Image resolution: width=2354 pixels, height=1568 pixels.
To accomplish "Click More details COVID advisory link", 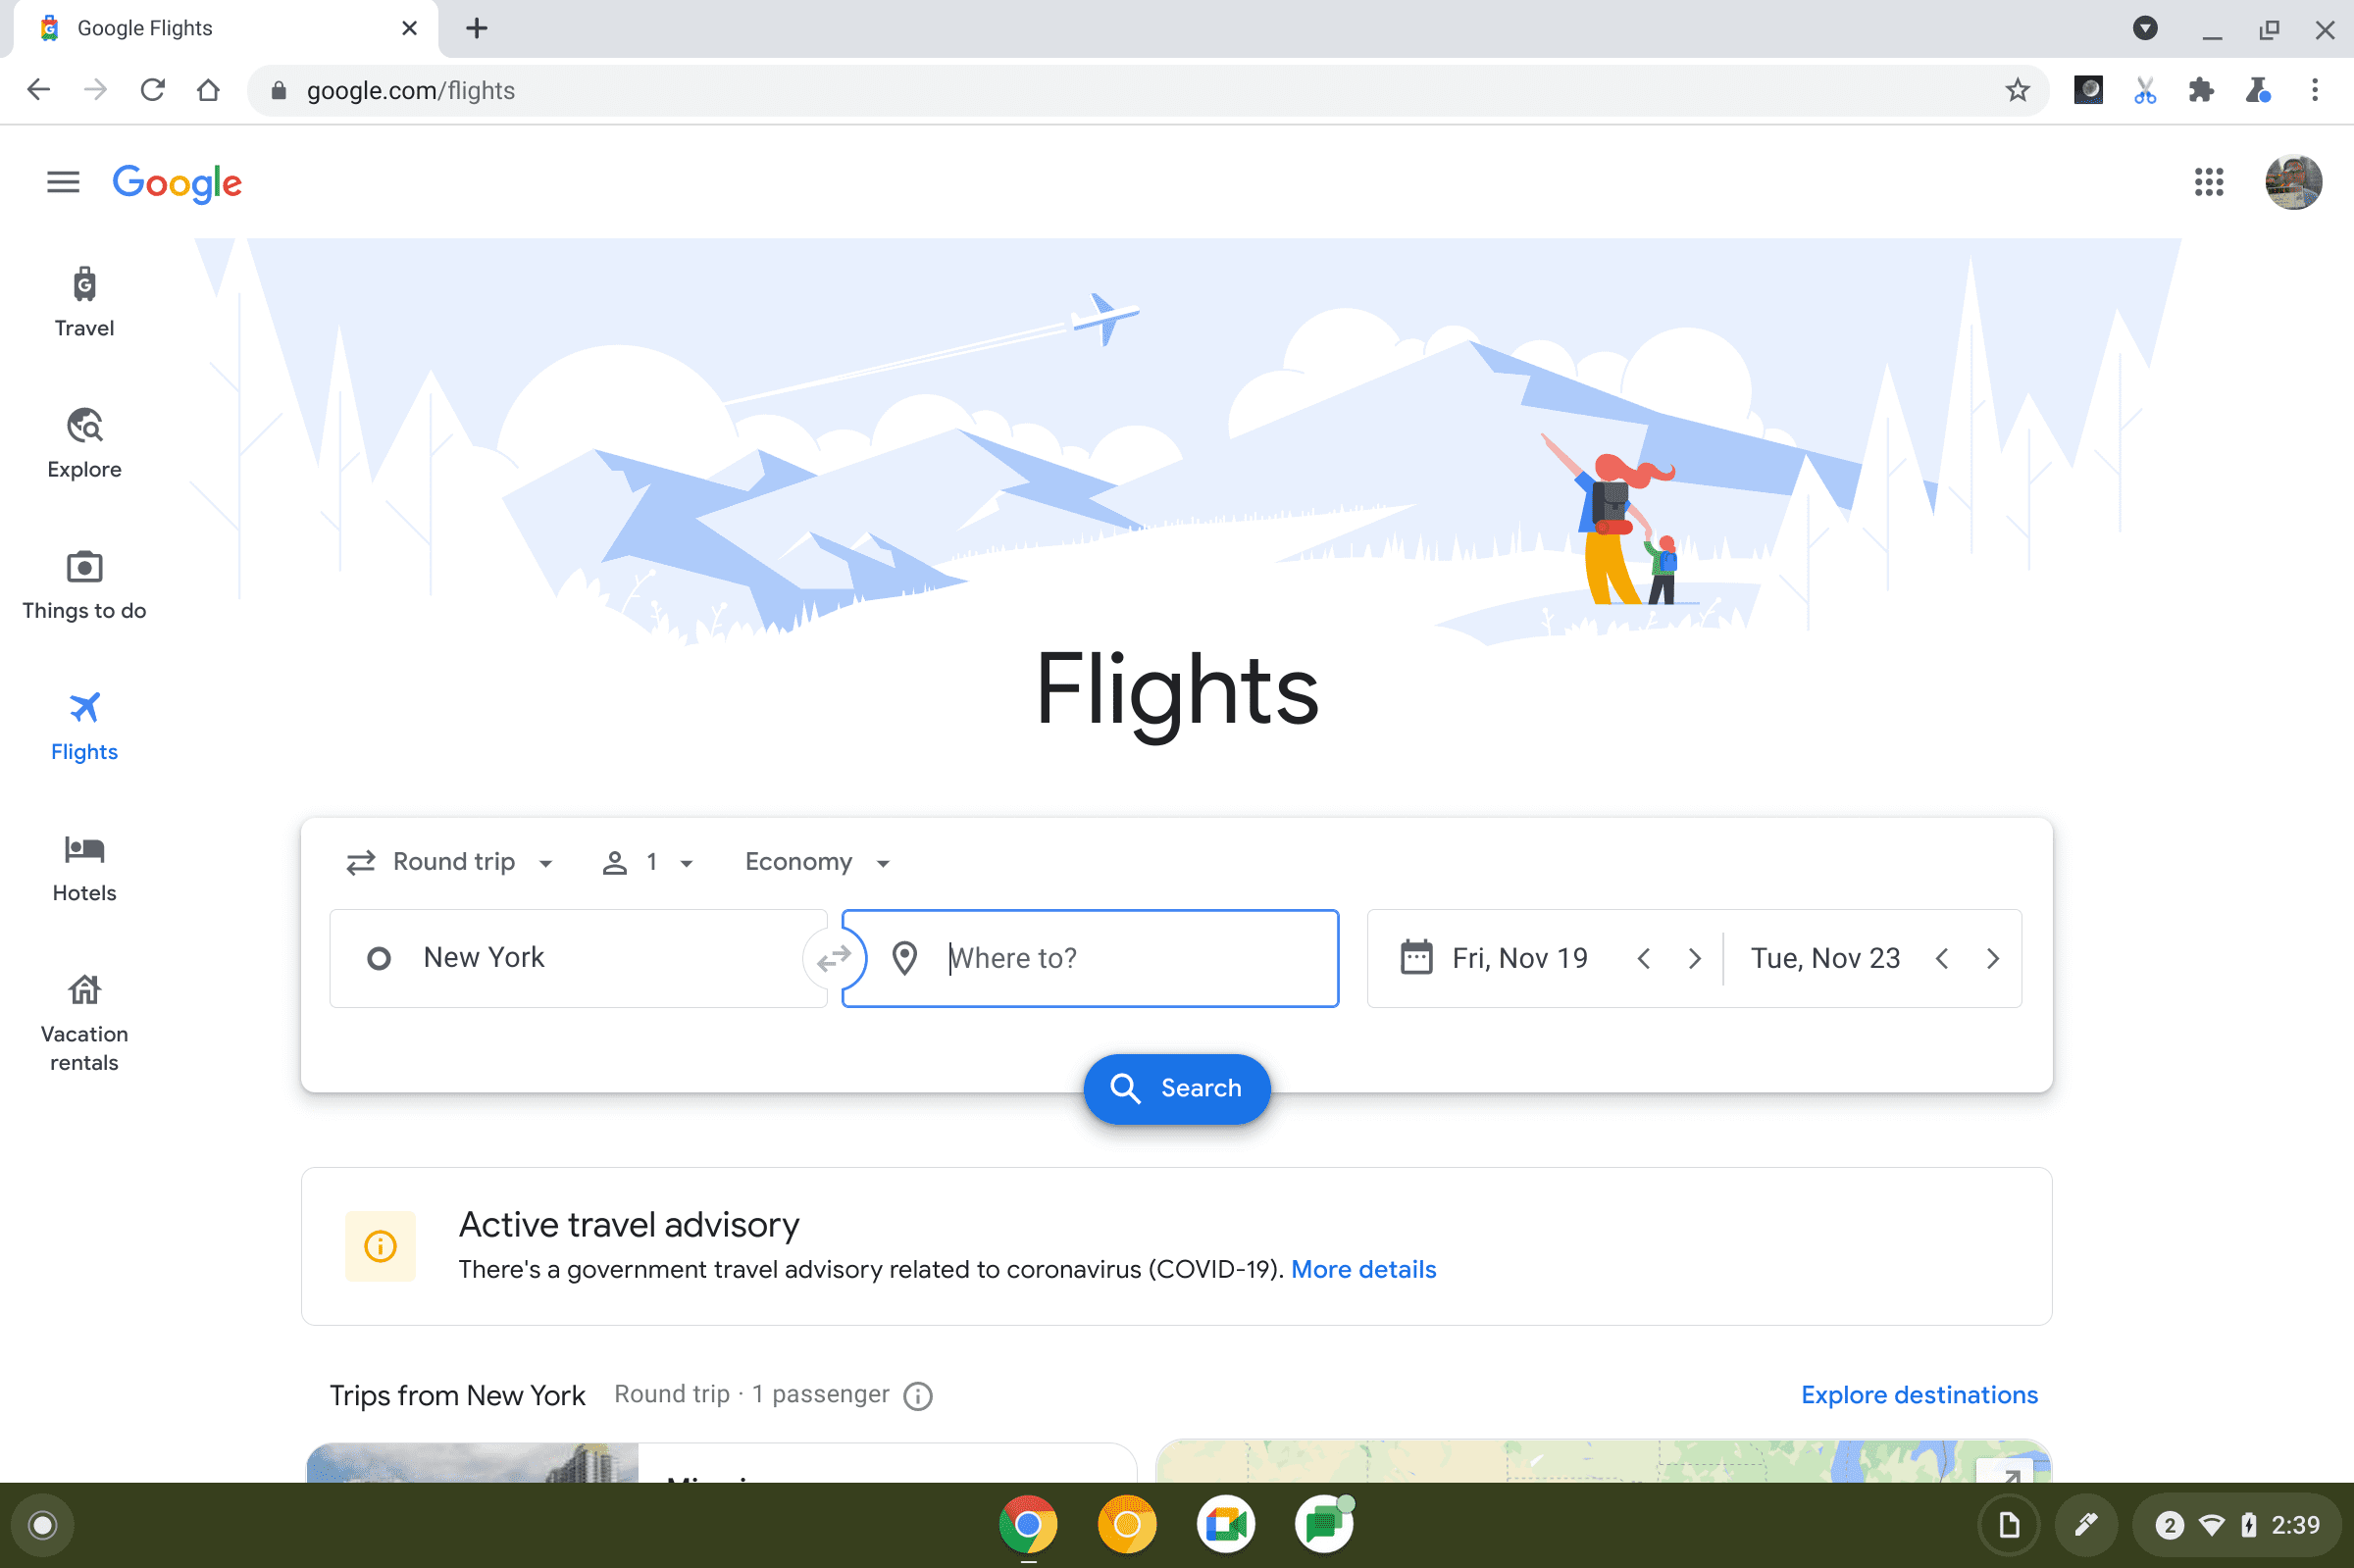I will (x=1363, y=1267).
